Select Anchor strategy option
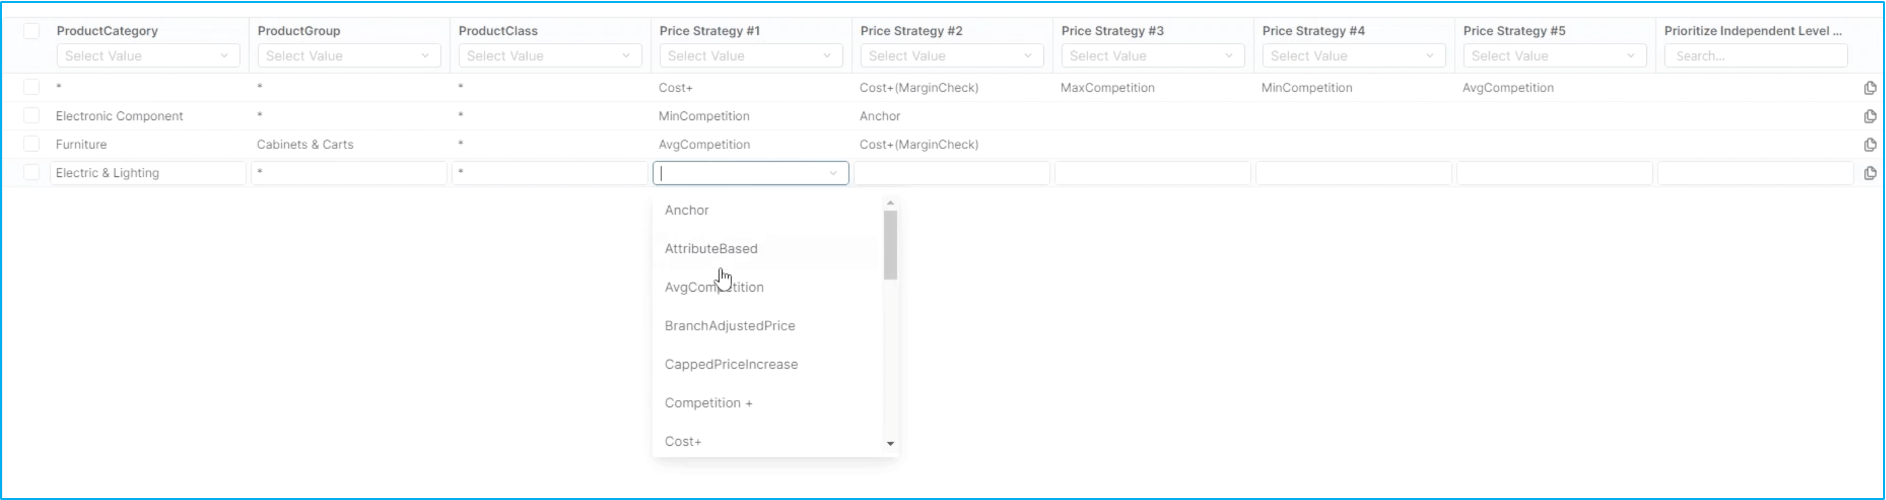Viewport: 1886px width, 500px height. [x=687, y=210]
